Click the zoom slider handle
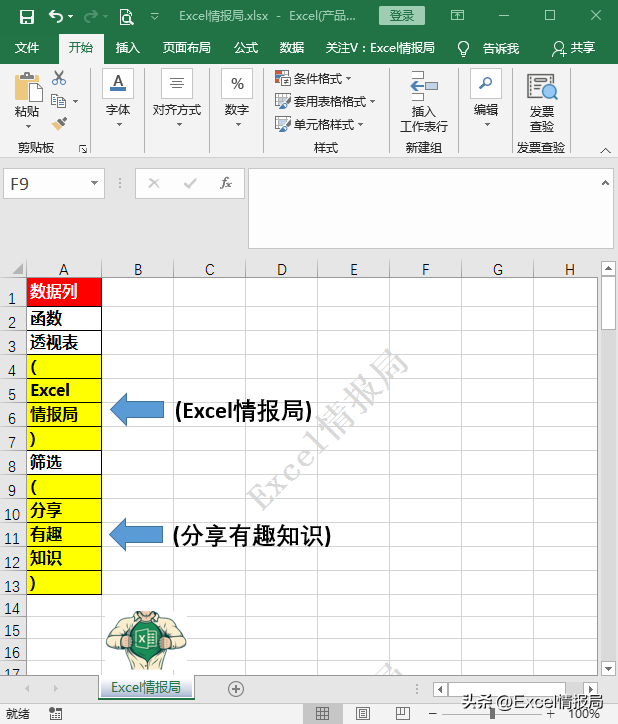 pos(492,713)
